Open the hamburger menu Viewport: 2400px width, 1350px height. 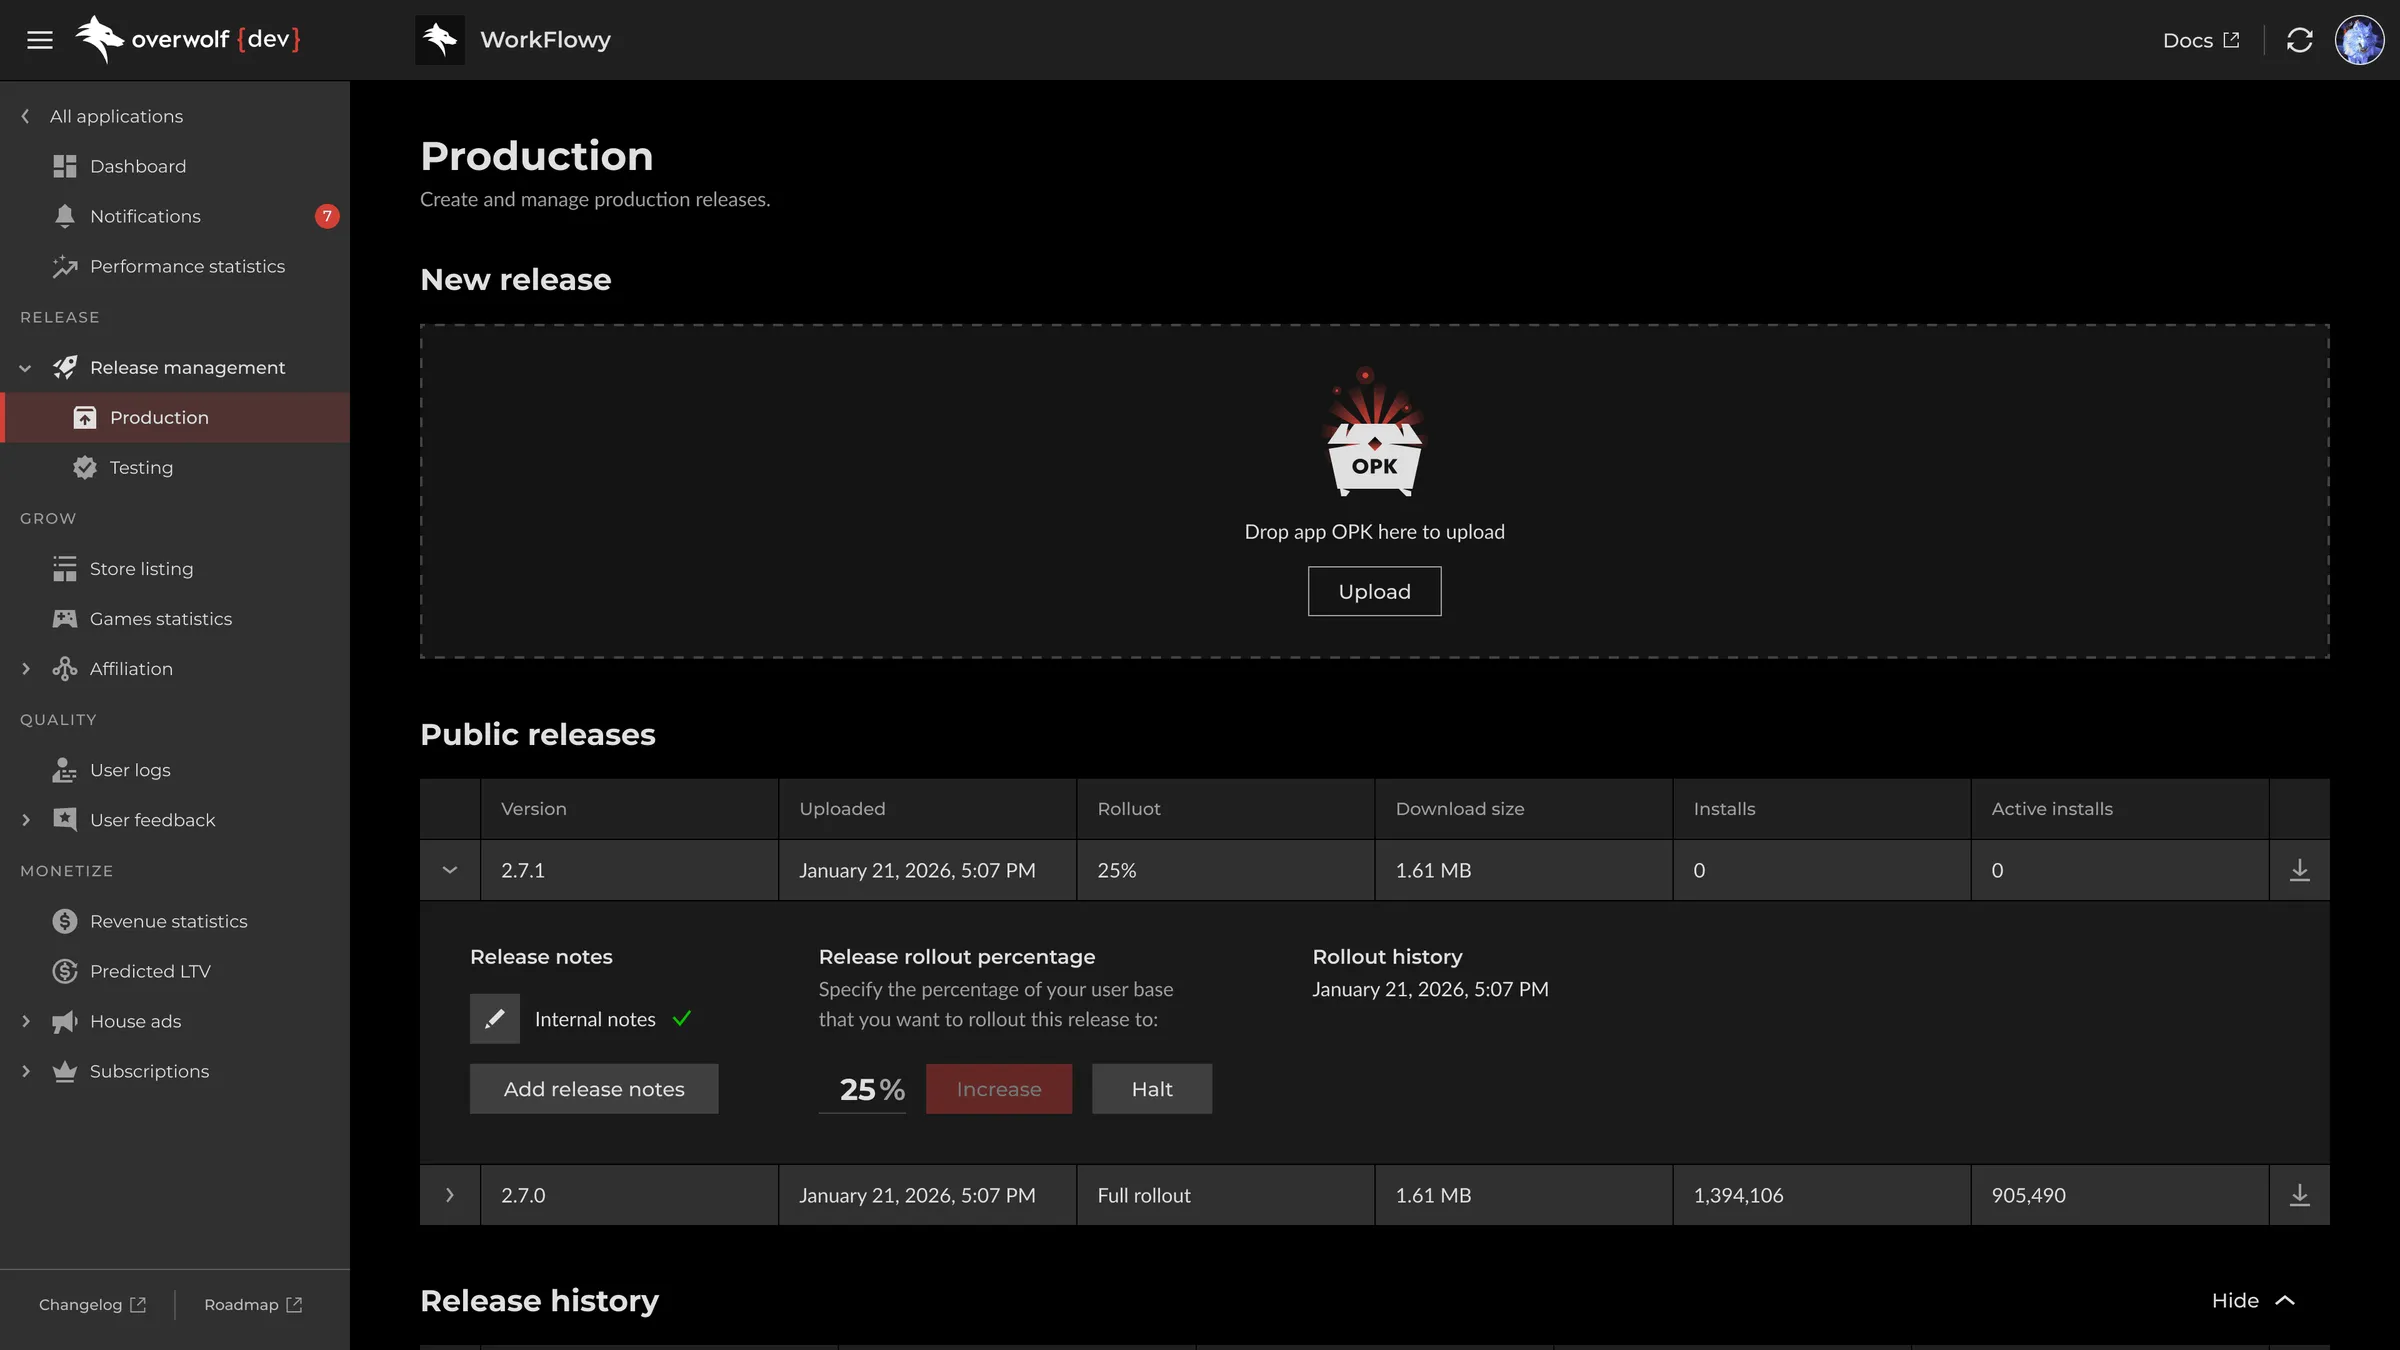point(40,40)
